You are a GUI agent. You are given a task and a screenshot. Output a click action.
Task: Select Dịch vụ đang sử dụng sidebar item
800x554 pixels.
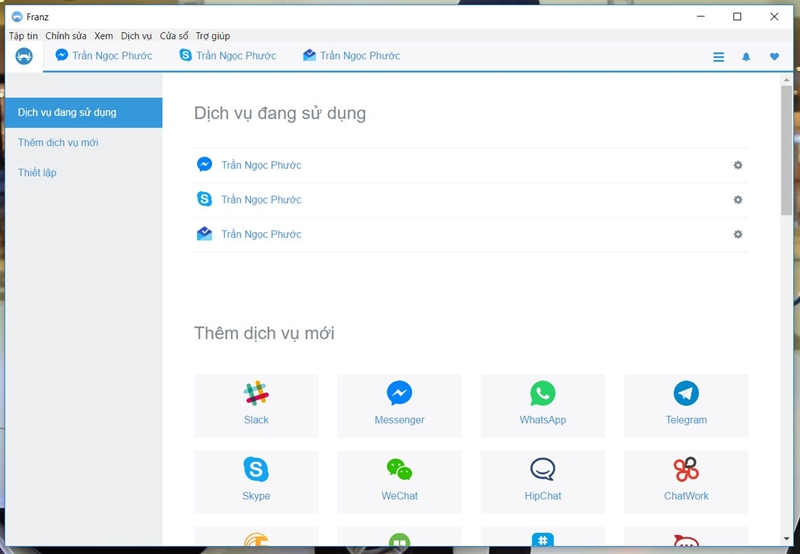[x=84, y=112]
